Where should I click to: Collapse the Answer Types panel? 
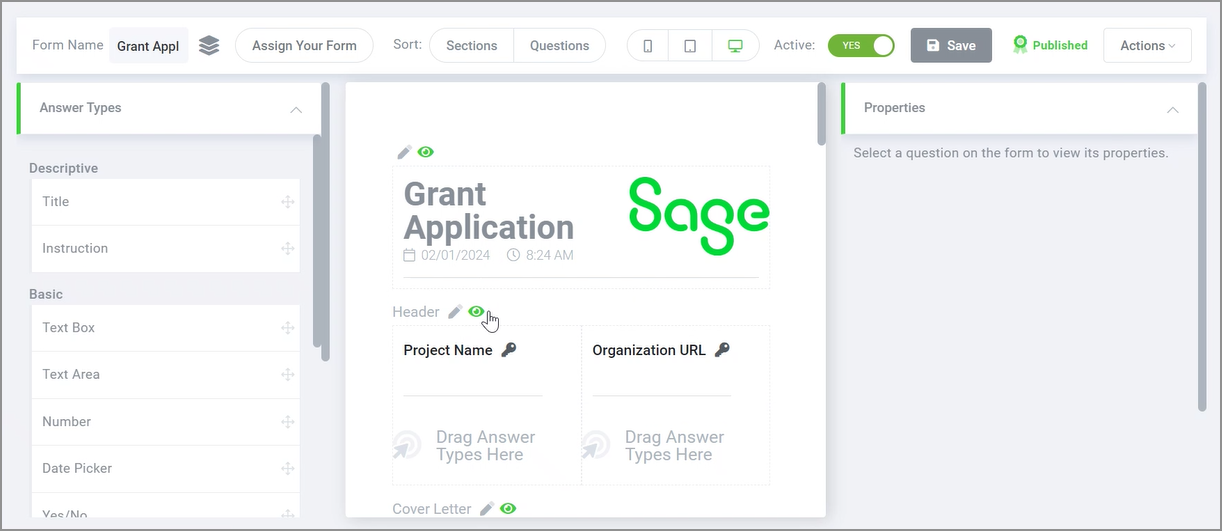tap(296, 109)
